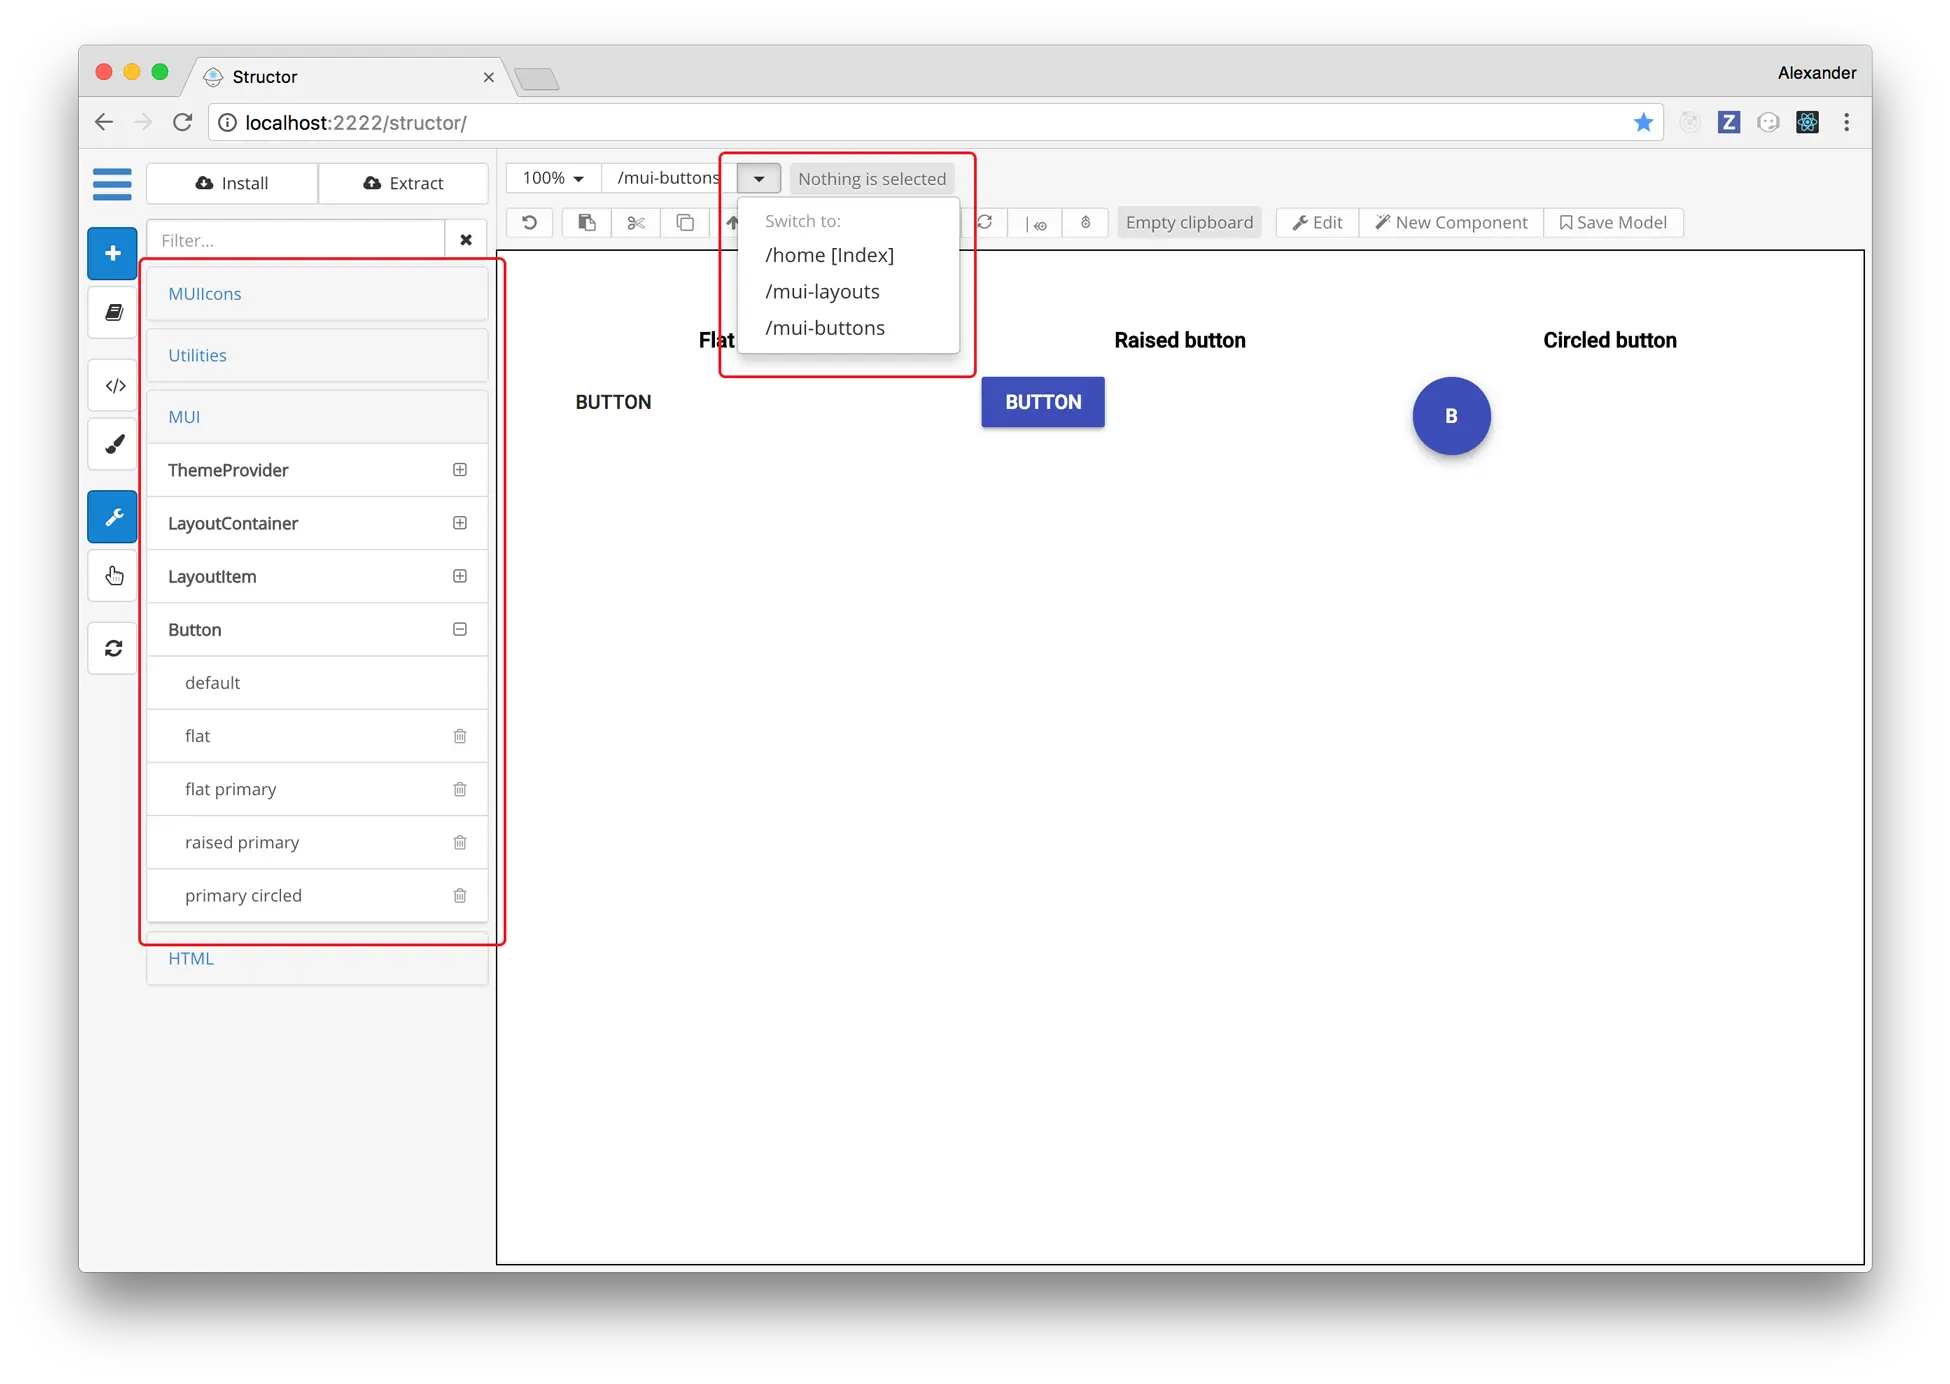Image resolution: width=1950 pixels, height=1384 pixels.
Task: Click the hamburger menu icon
Action: coord(112,183)
